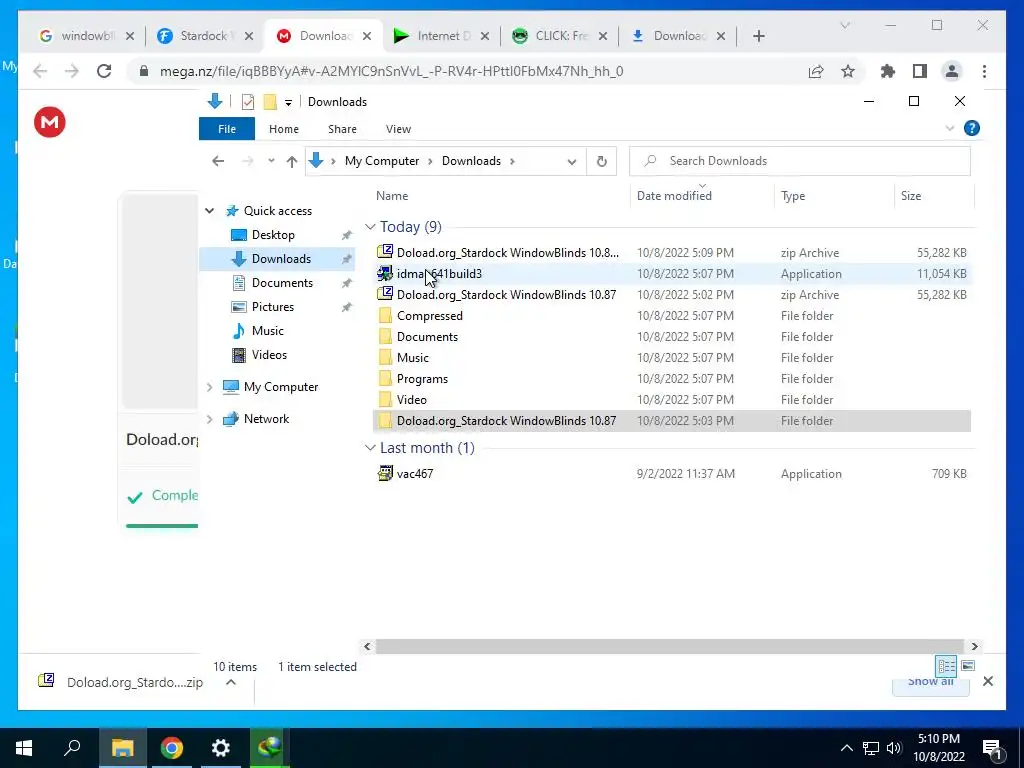
Task: Select the Video folder in the file list
Action: point(672,400)
